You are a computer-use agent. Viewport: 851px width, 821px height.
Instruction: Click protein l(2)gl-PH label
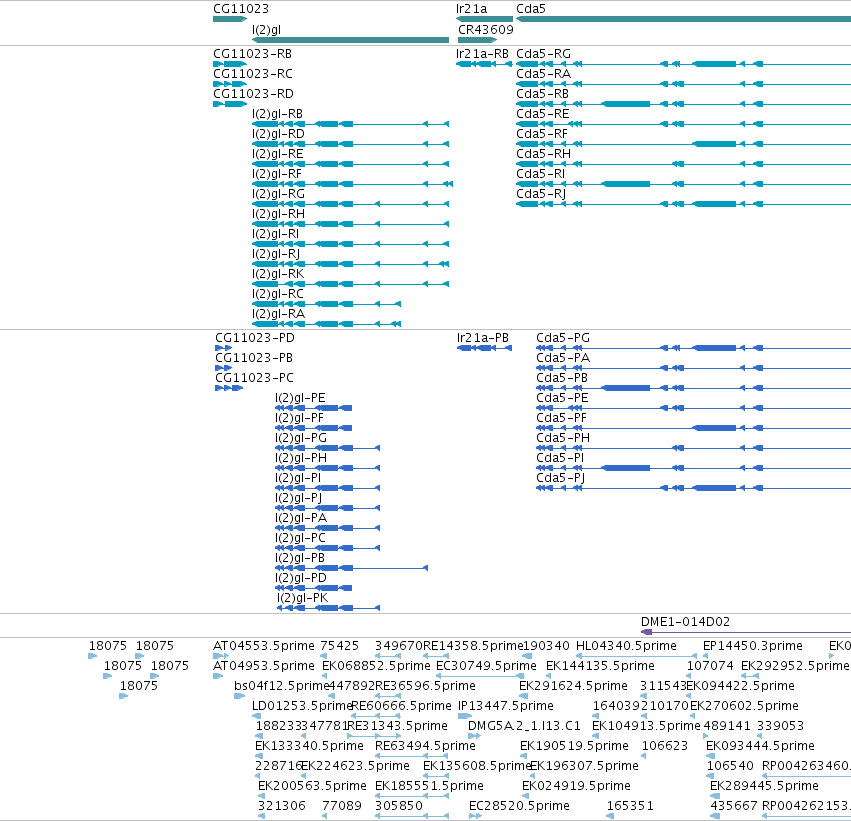click(x=301, y=458)
